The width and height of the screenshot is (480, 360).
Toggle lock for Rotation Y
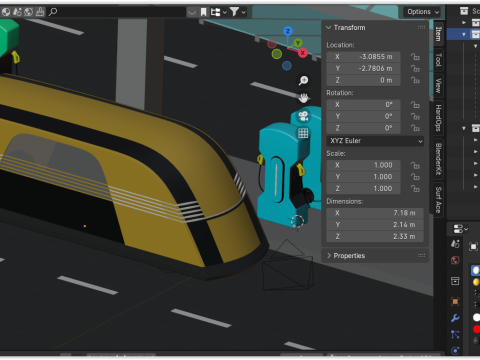415,116
